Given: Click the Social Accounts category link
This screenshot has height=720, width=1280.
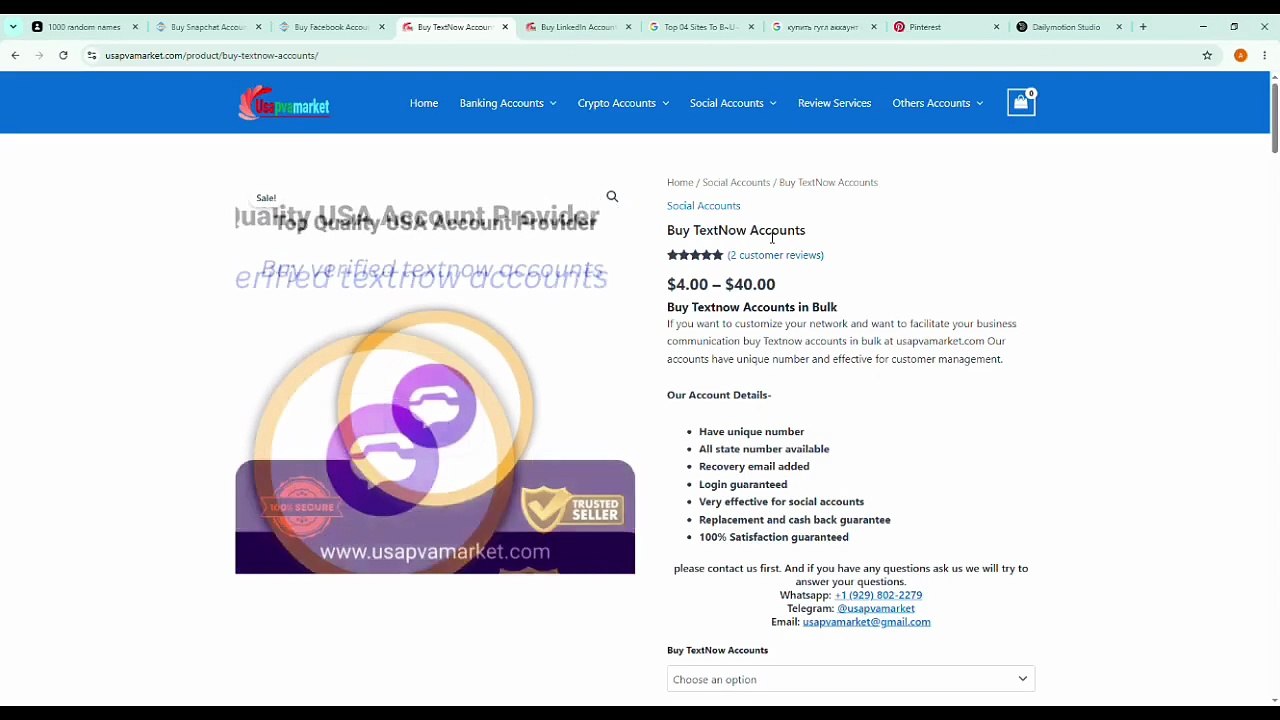Looking at the screenshot, I should click(704, 206).
